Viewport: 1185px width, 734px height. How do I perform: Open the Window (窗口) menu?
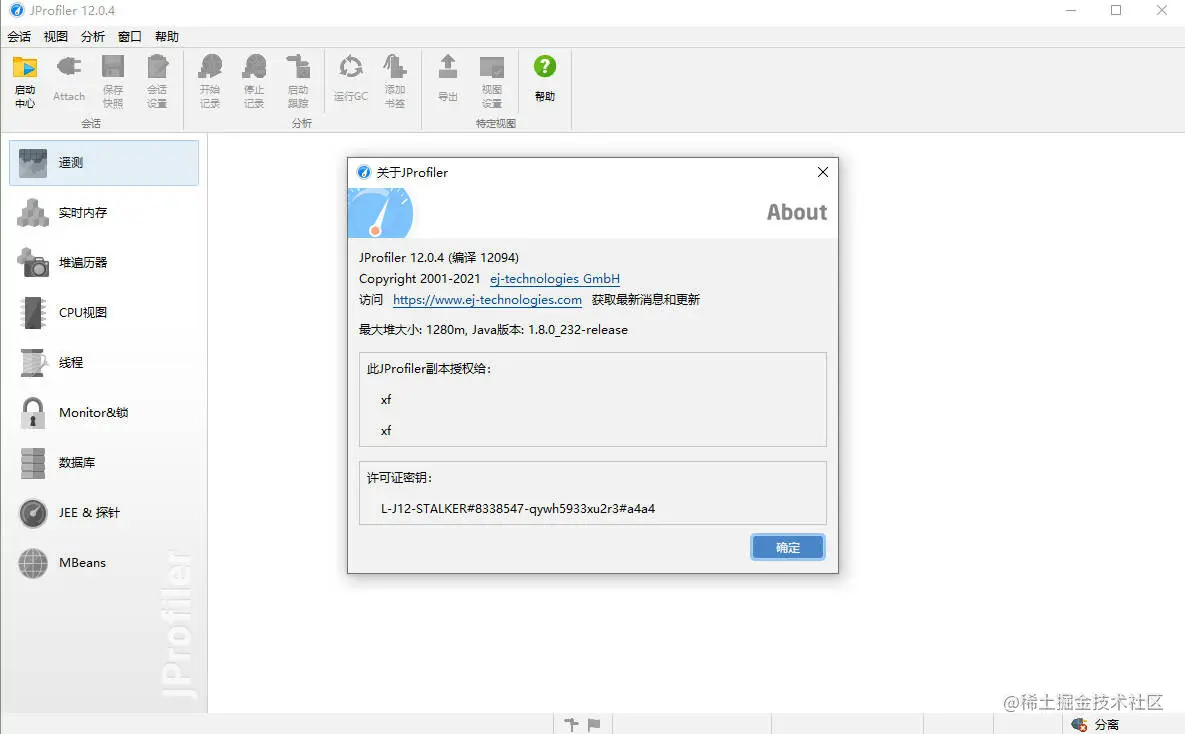click(130, 36)
